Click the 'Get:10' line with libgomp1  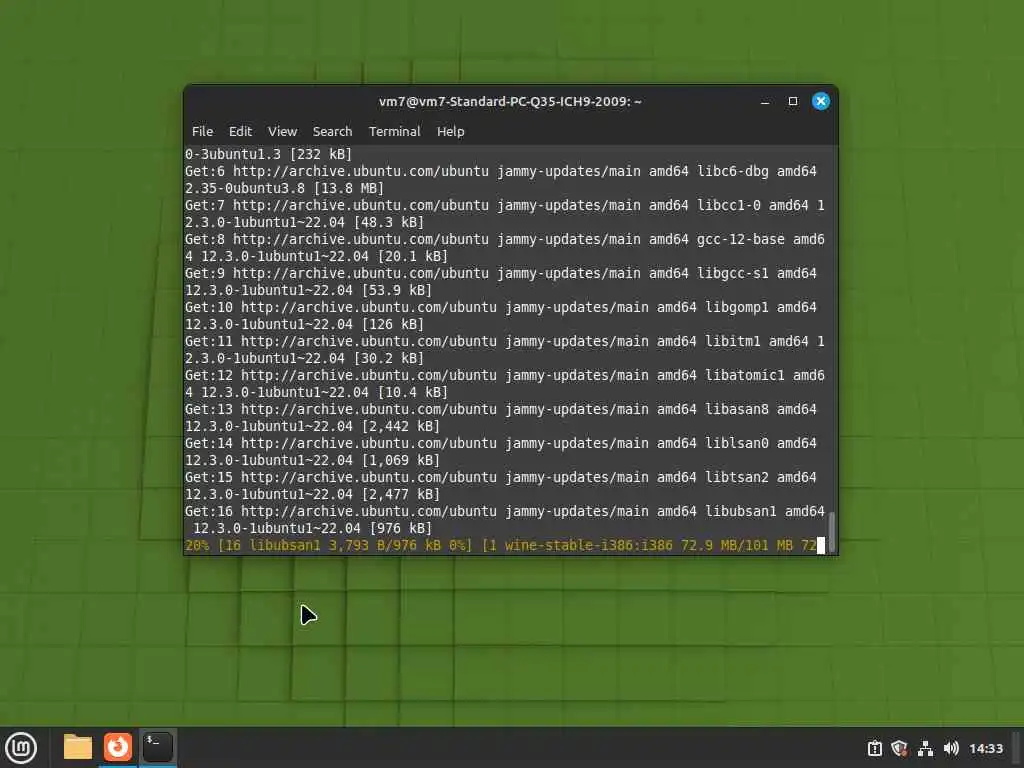(501, 307)
